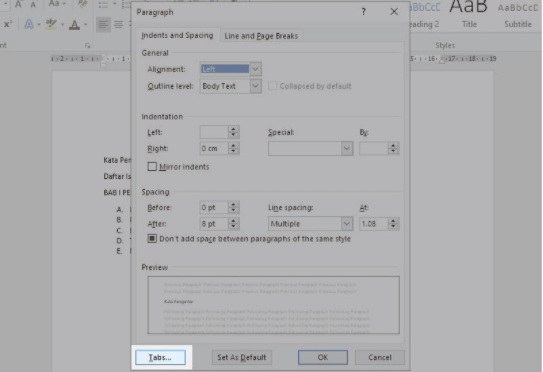Viewport: 543px width, 372px height.
Task: Click the Font Color icon
Action: 74,24
